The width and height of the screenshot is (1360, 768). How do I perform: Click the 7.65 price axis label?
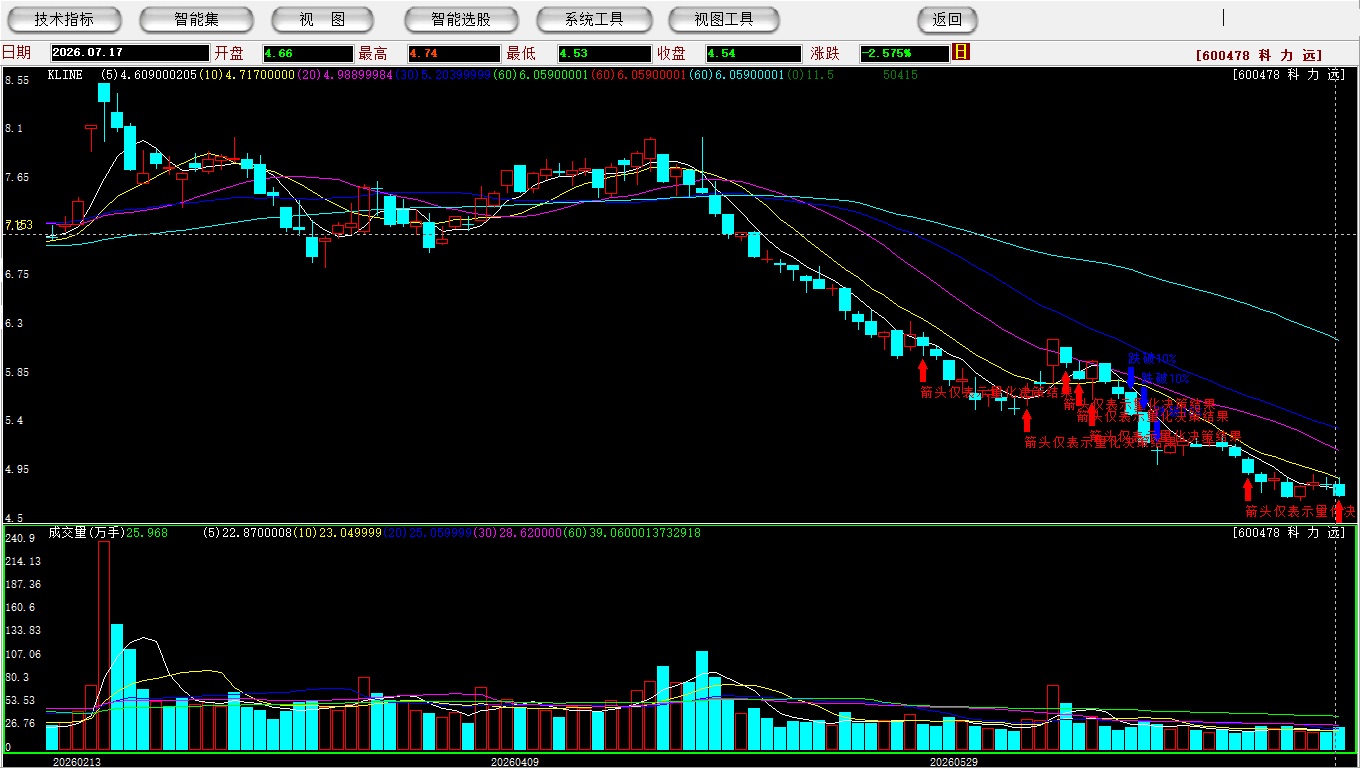coord(17,178)
